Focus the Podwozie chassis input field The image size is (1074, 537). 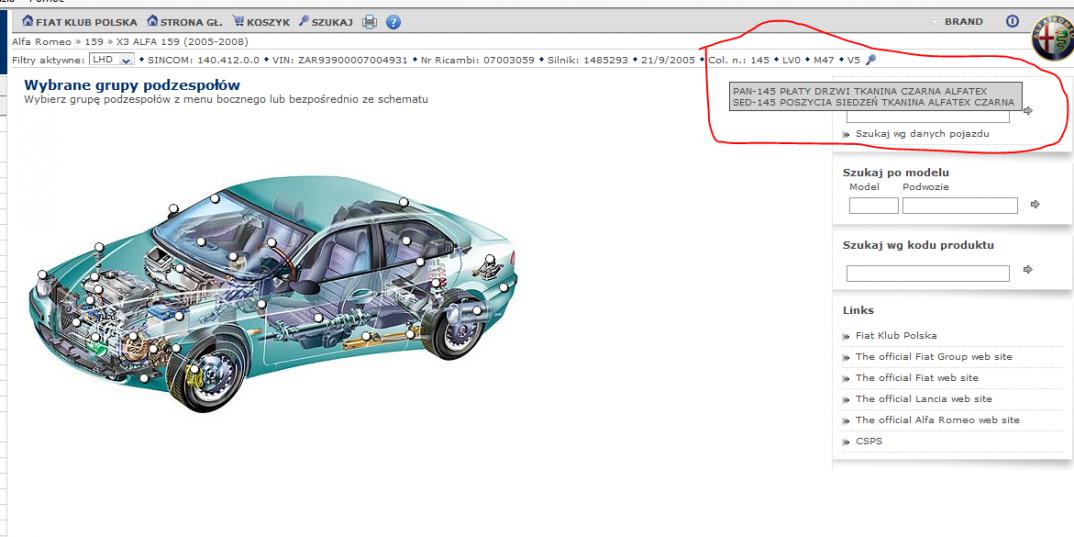tap(960, 205)
